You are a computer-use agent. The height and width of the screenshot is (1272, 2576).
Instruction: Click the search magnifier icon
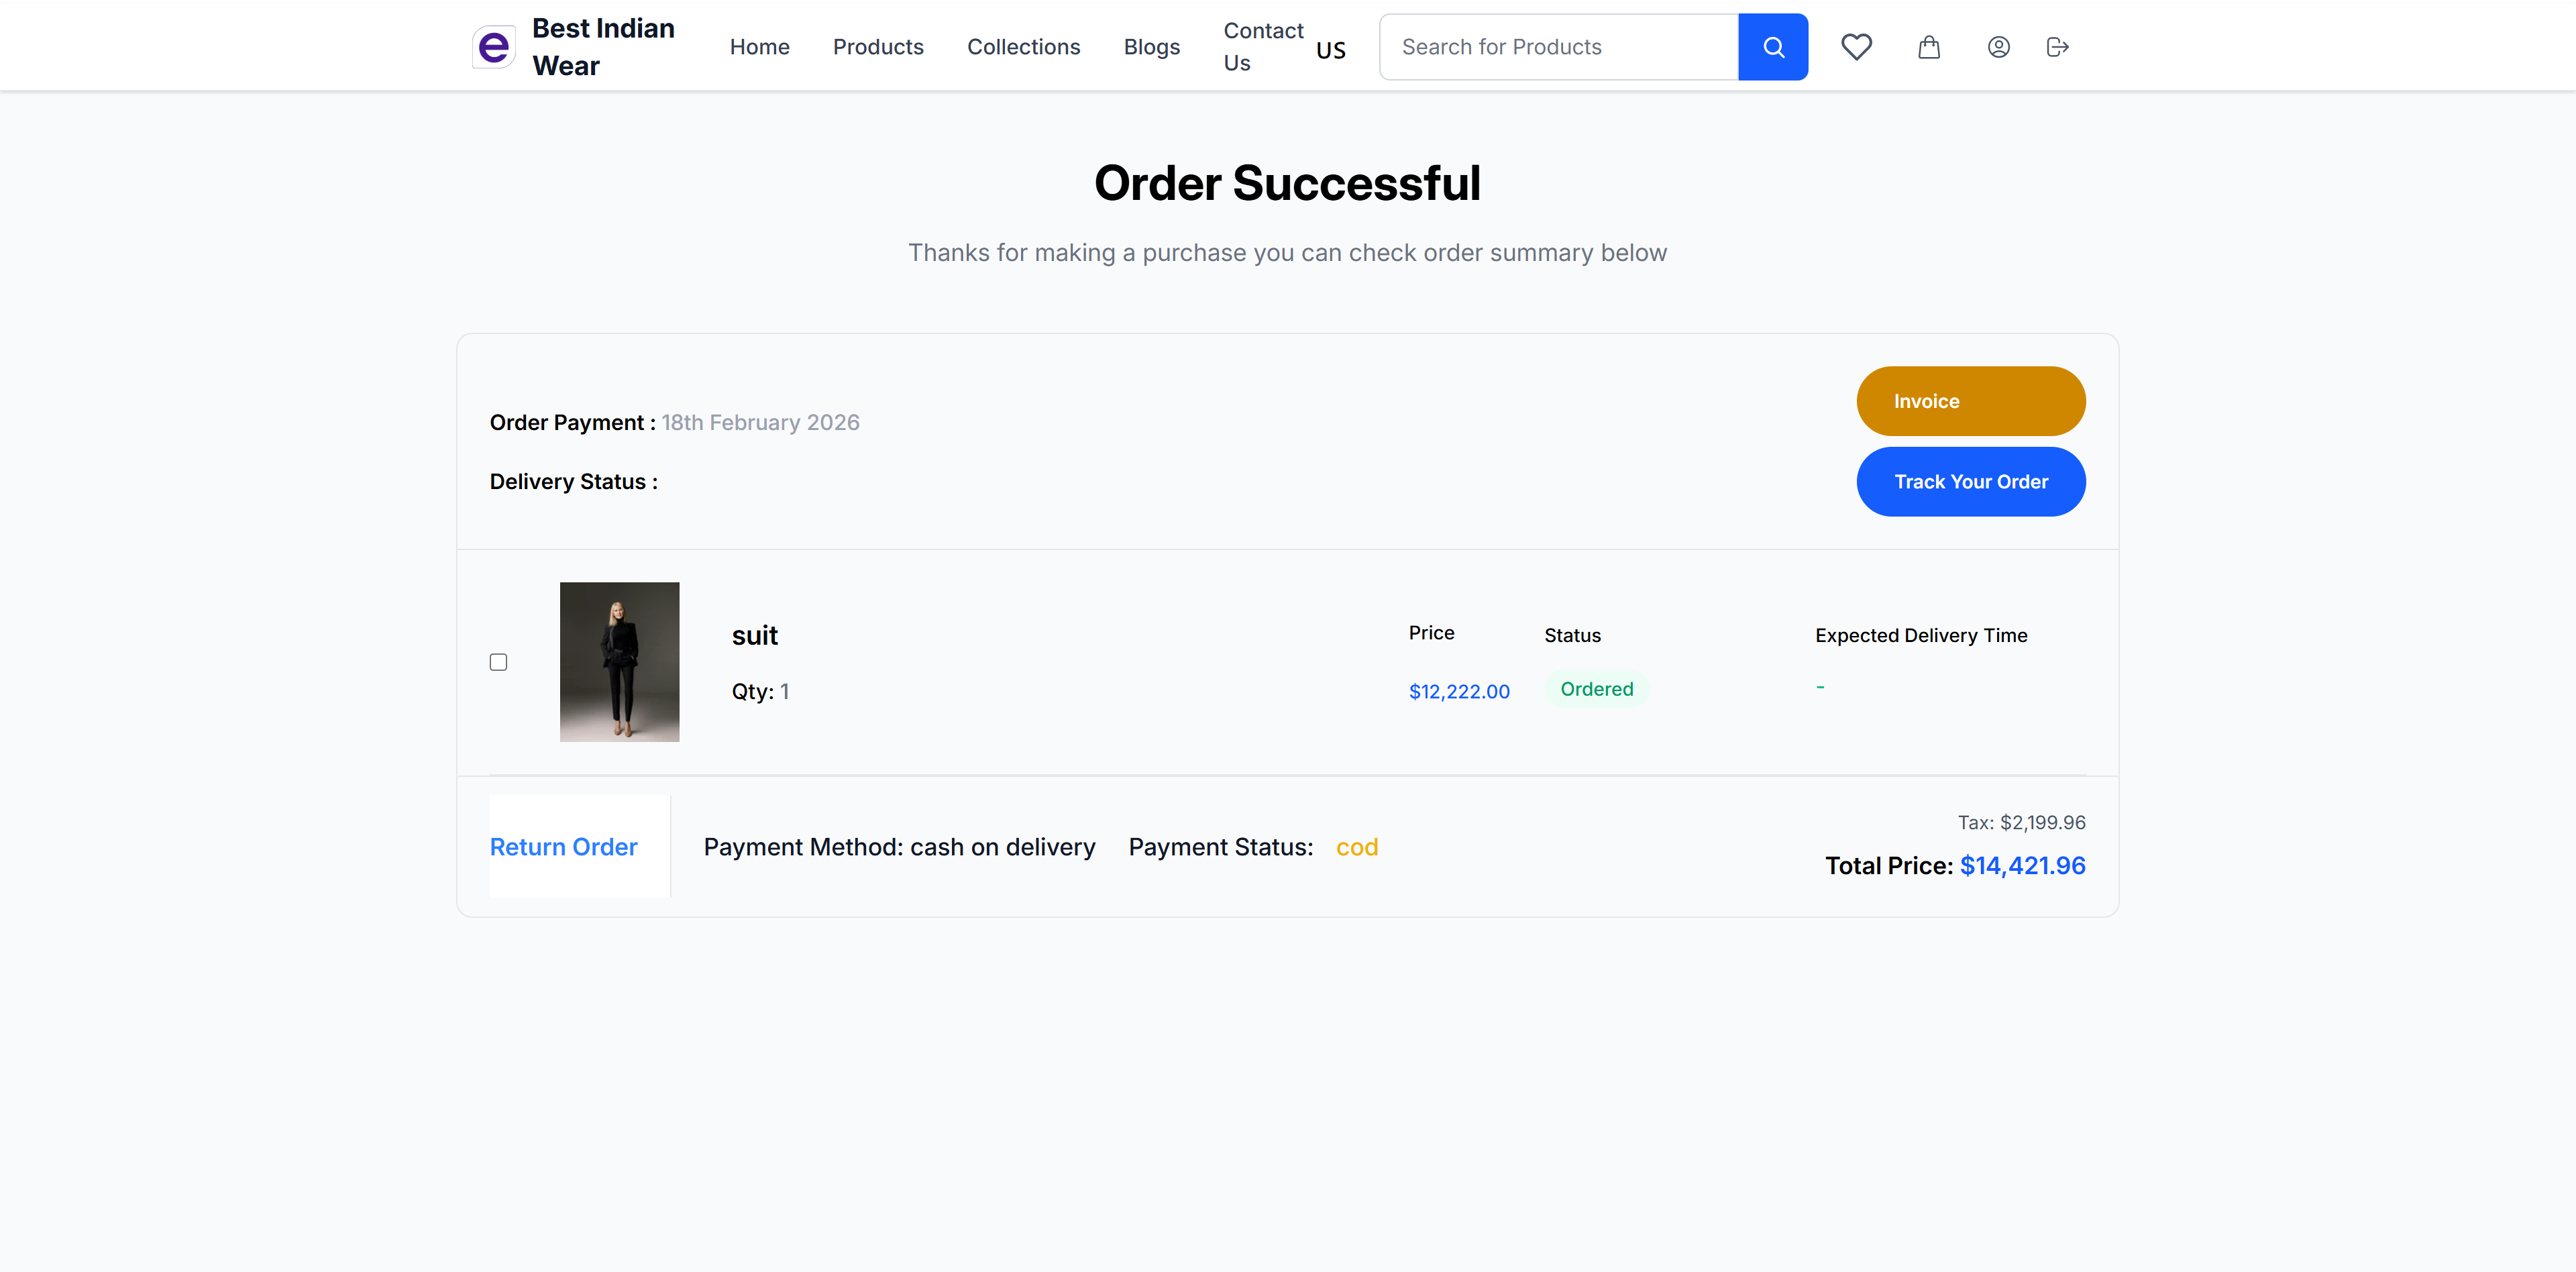(x=1773, y=46)
